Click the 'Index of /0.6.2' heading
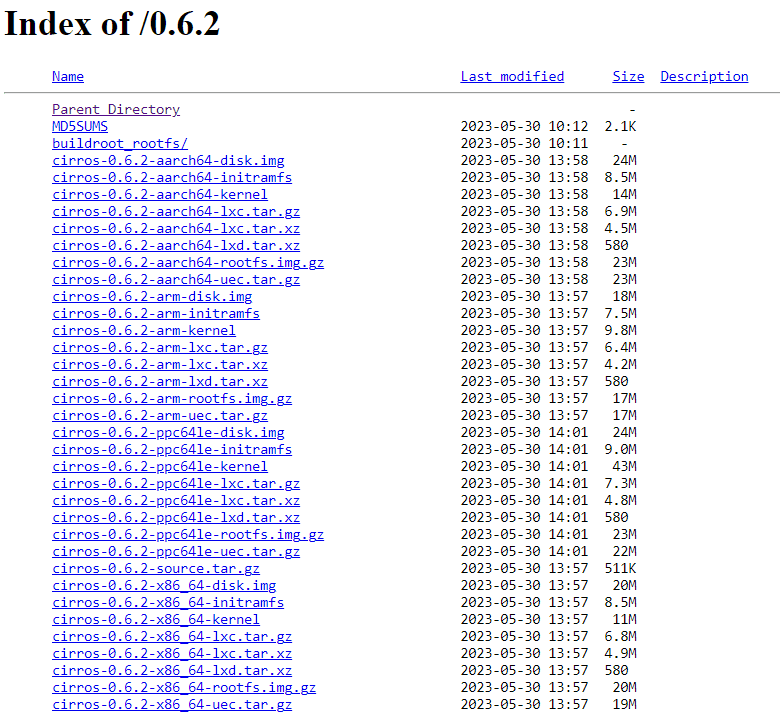780x718 pixels. (x=112, y=23)
